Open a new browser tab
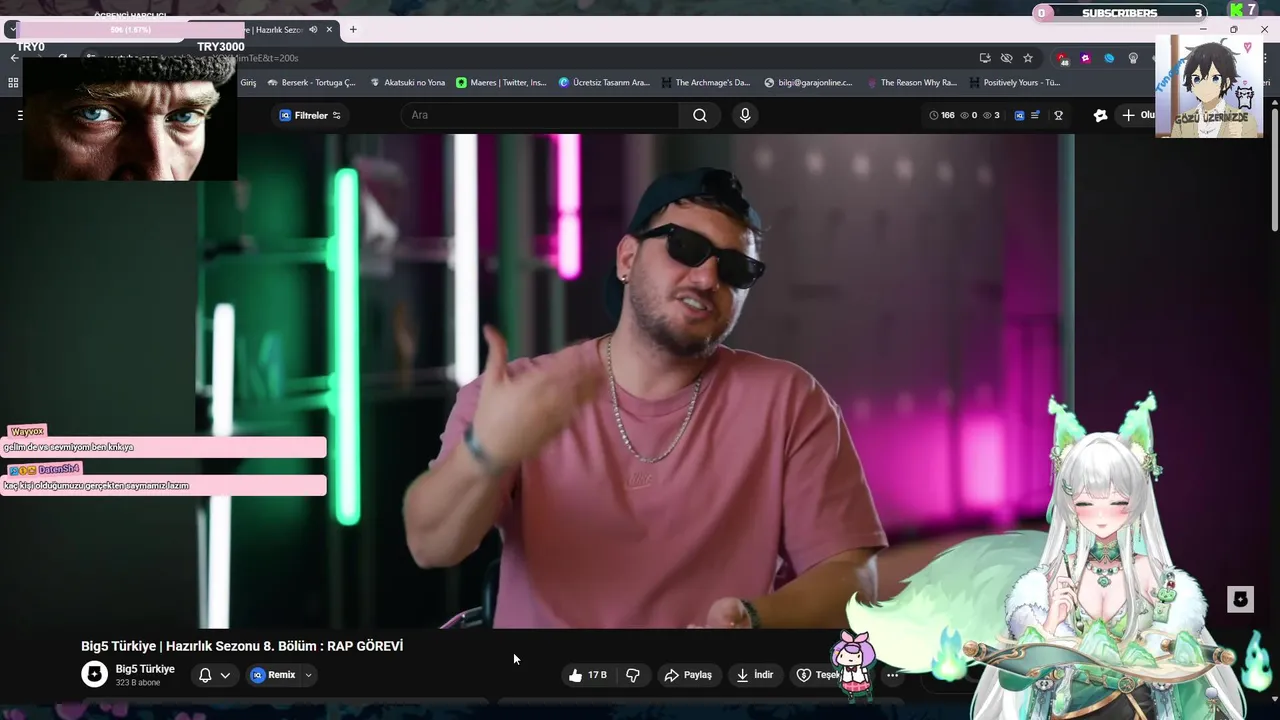 click(x=353, y=30)
